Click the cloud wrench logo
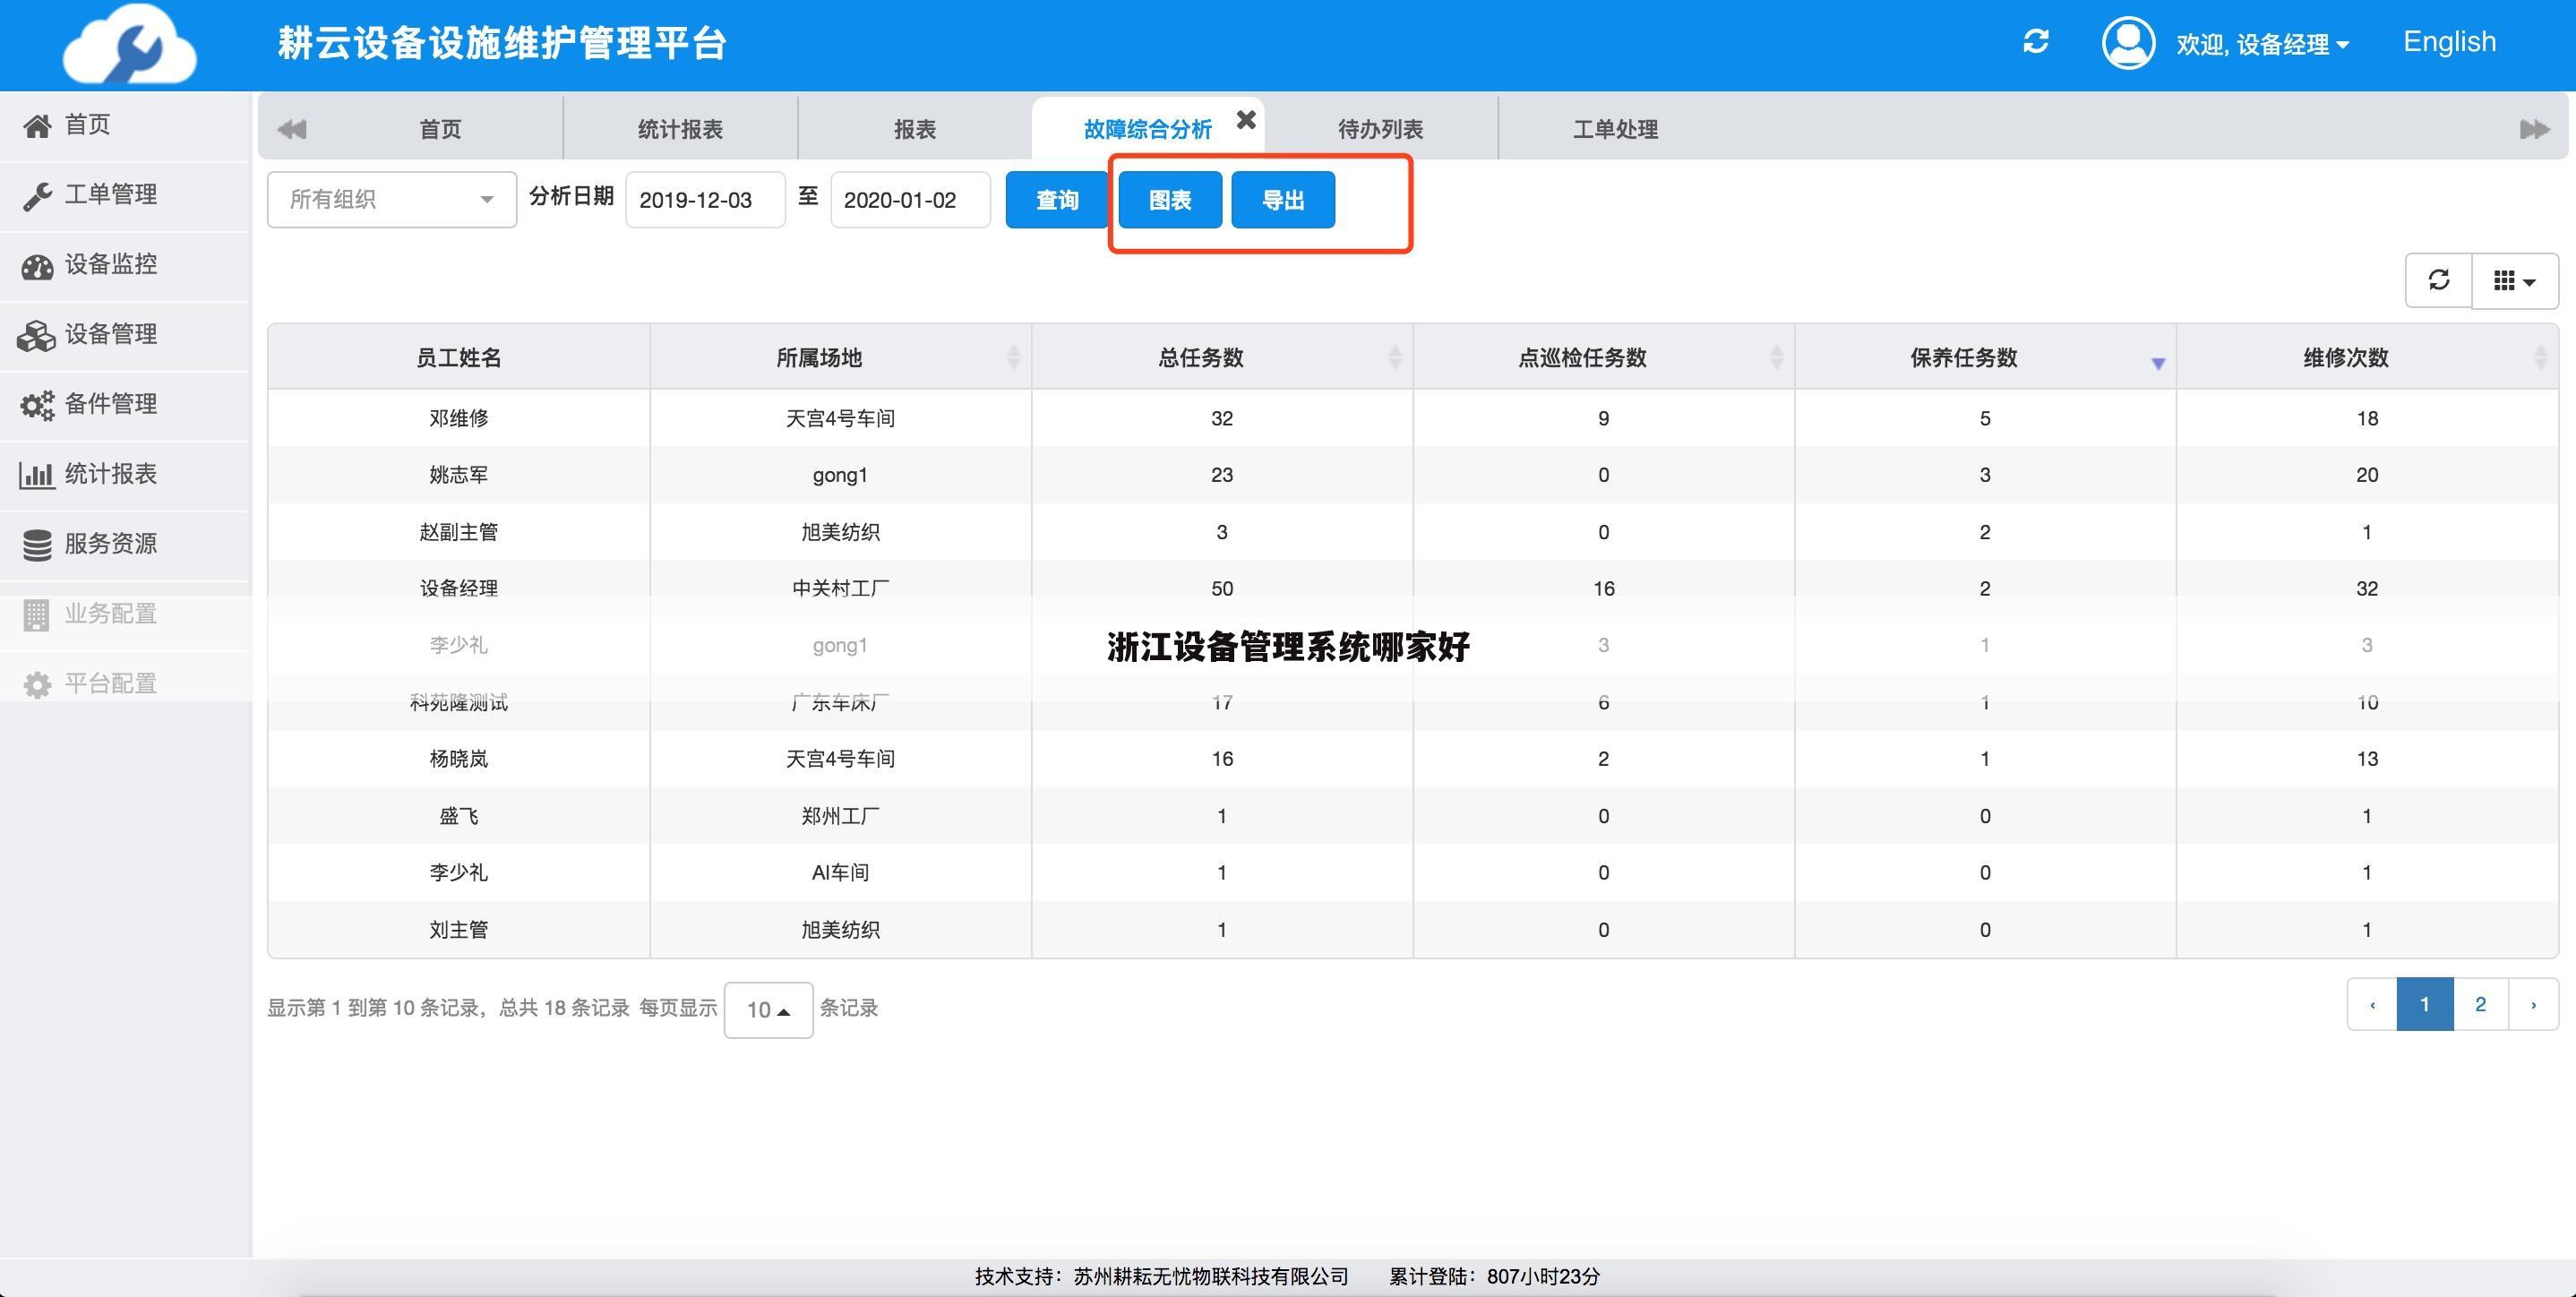The image size is (2576, 1297). pyautogui.click(x=130, y=44)
